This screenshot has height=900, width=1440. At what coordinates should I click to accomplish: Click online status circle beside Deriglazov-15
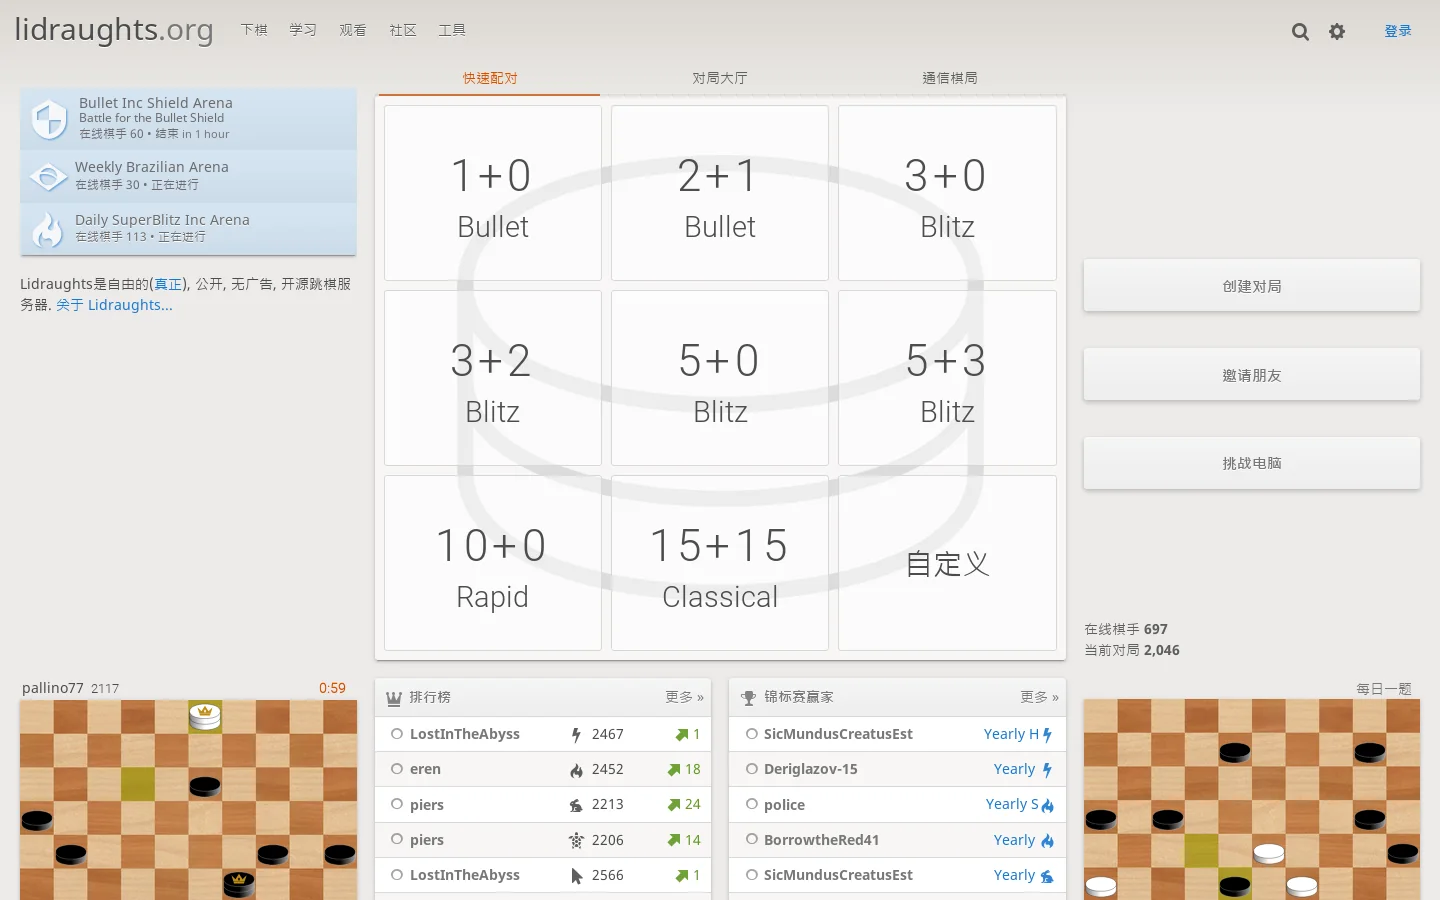click(x=752, y=769)
